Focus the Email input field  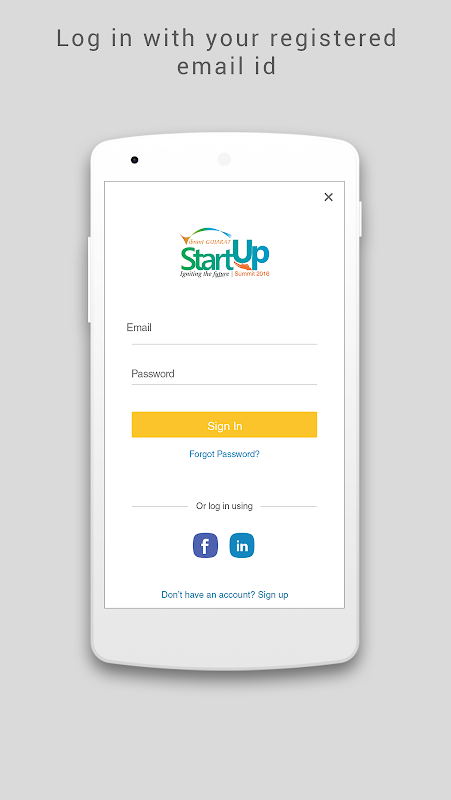[x=224, y=331]
